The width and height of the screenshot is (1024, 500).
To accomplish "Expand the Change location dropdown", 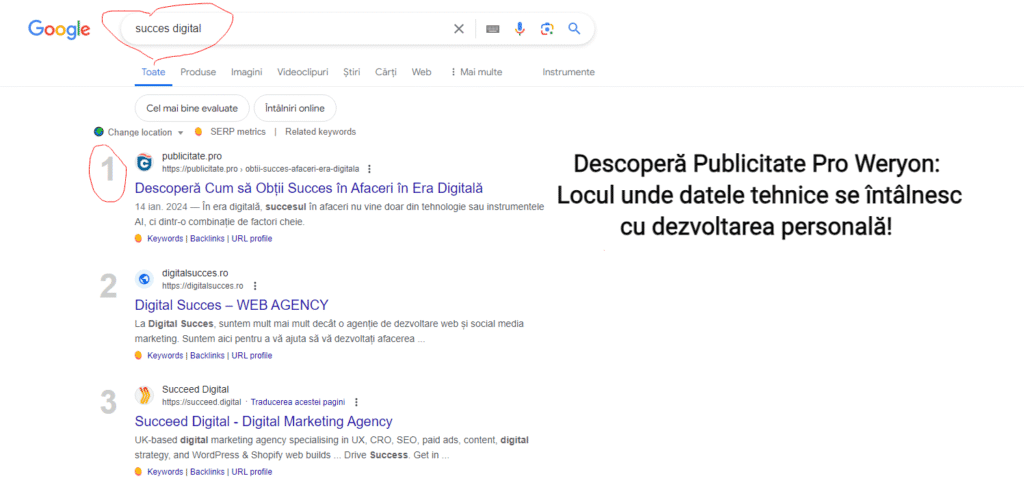I will pos(146,133).
